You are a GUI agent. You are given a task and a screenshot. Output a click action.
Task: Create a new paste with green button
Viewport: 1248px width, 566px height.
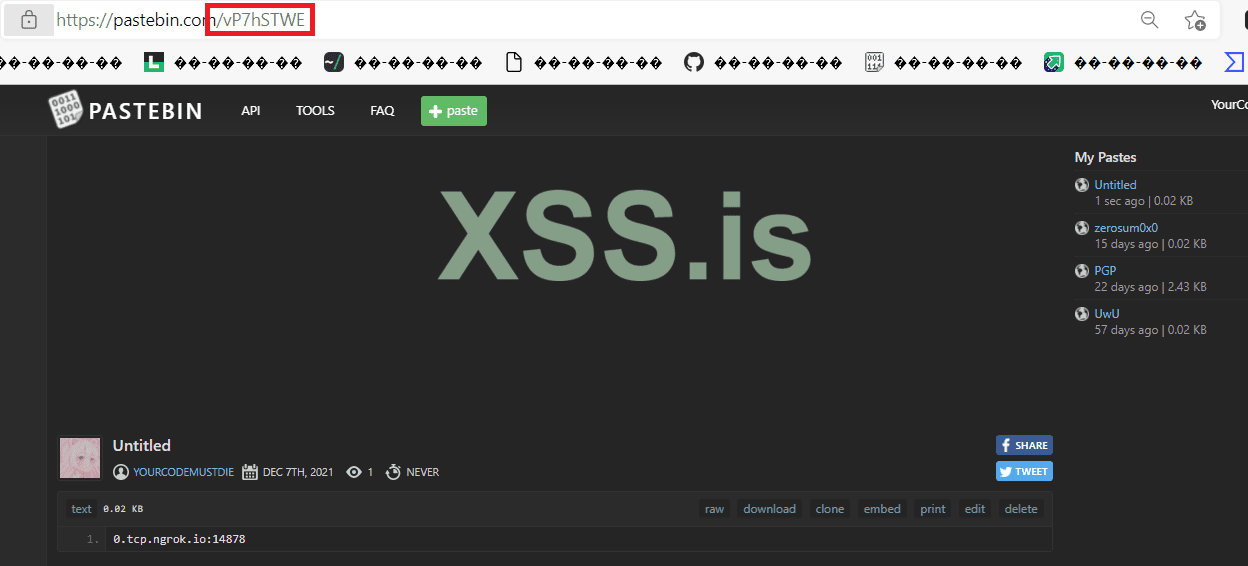pos(454,111)
